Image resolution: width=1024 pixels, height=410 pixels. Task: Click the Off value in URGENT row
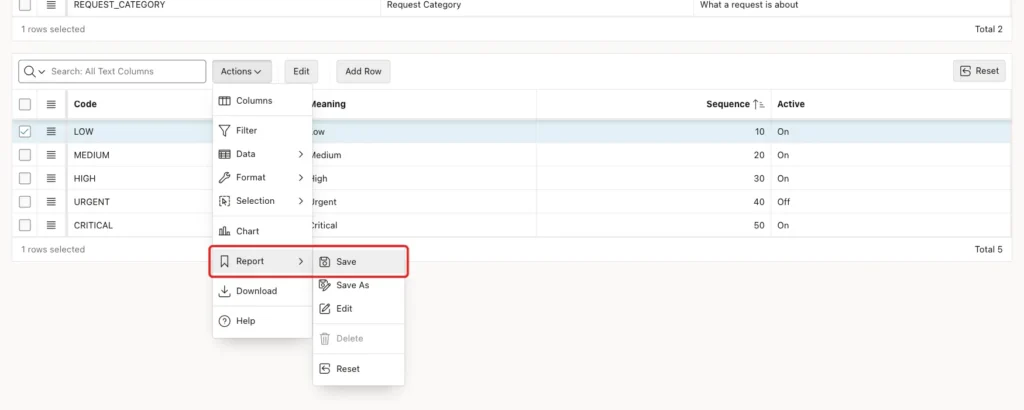(x=783, y=202)
